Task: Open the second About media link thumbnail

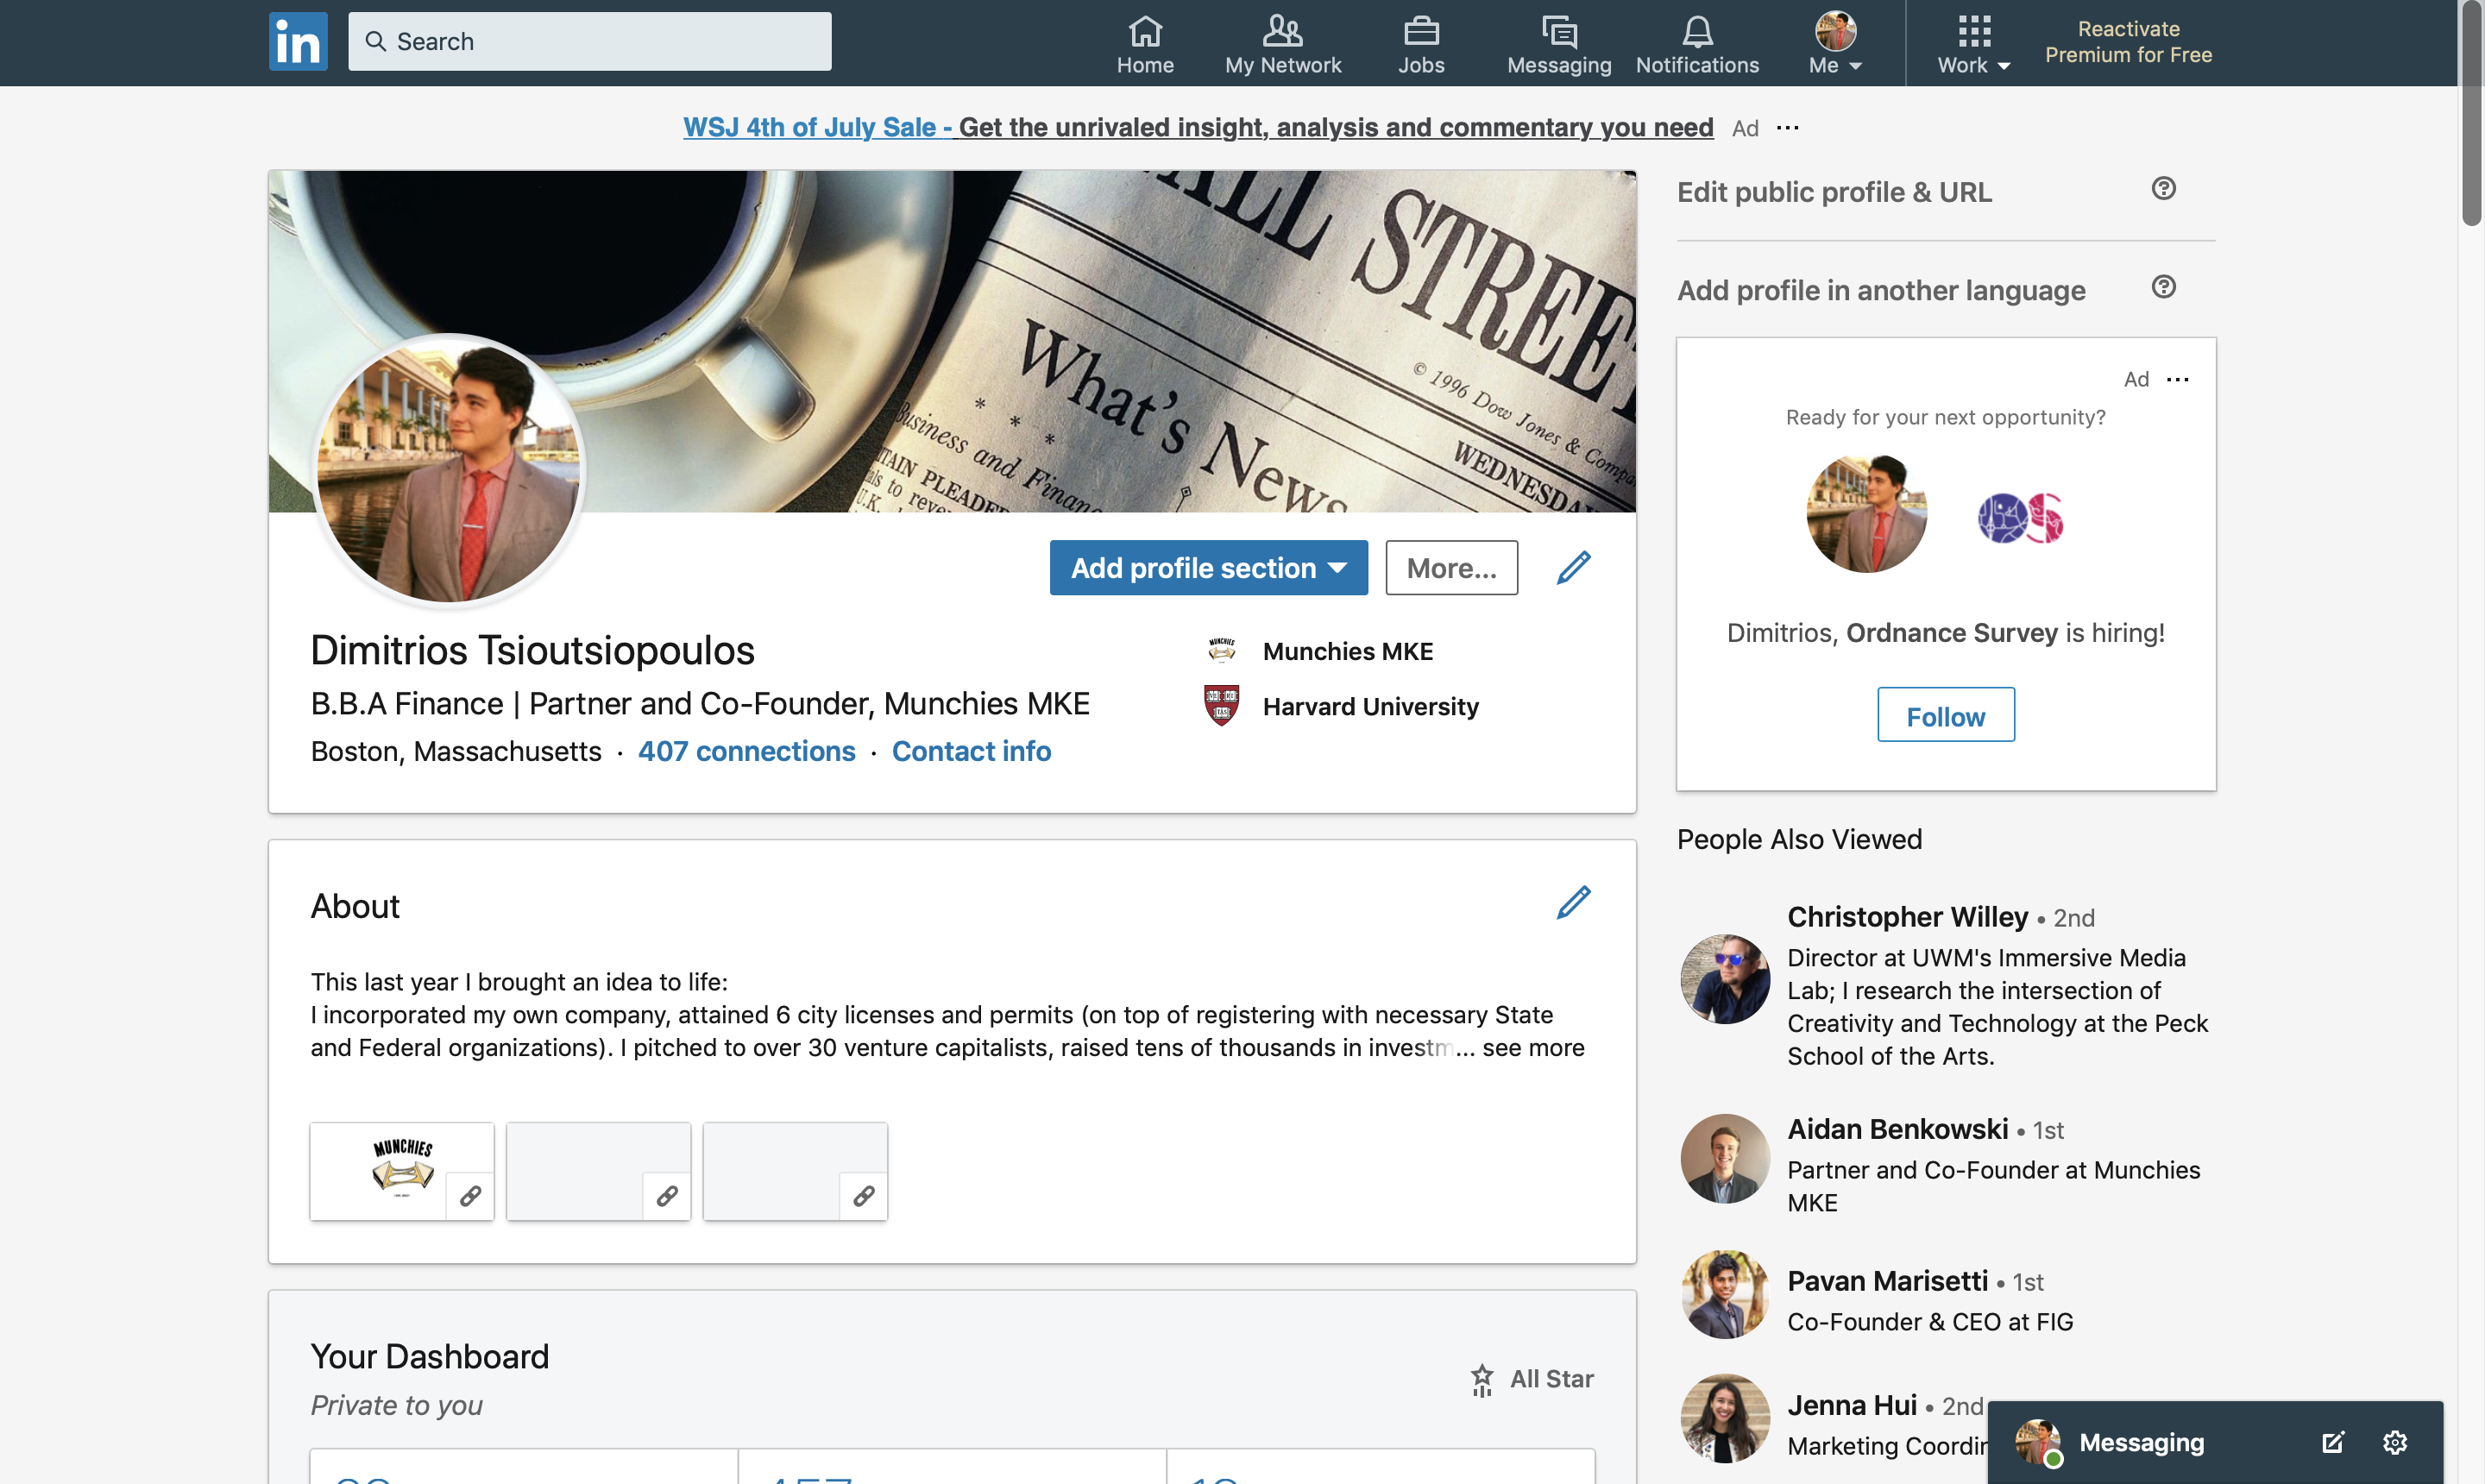Action: click(x=598, y=1171)
